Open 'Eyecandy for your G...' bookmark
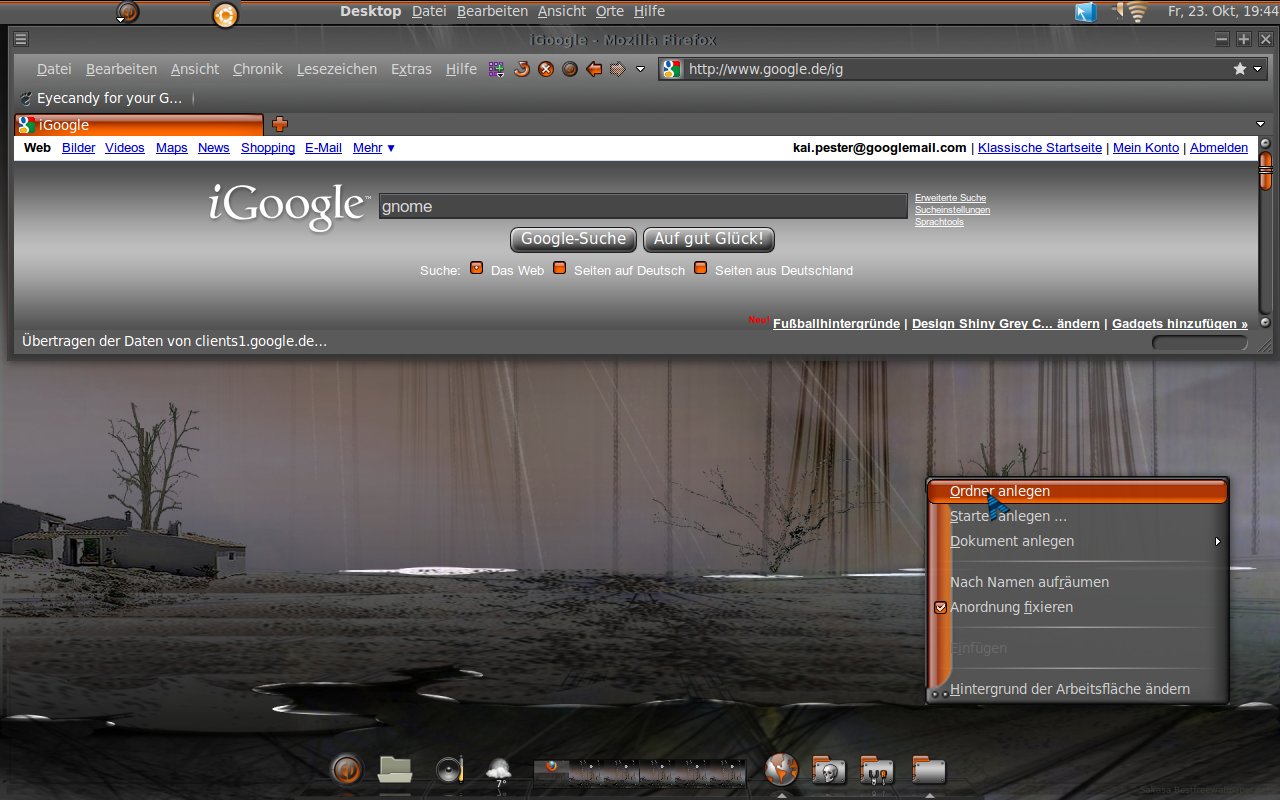 click(101, 98)
